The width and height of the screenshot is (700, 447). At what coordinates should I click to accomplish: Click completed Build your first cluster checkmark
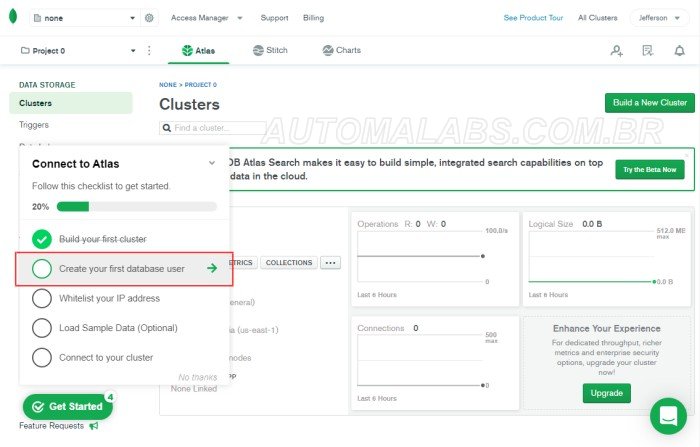42,239
